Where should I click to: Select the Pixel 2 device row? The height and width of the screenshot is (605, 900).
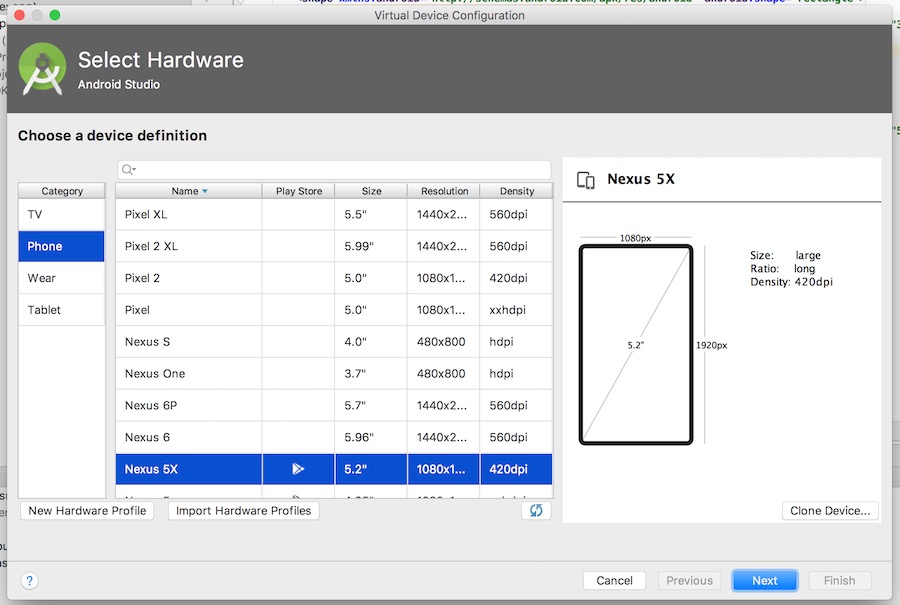click(334, 278)
